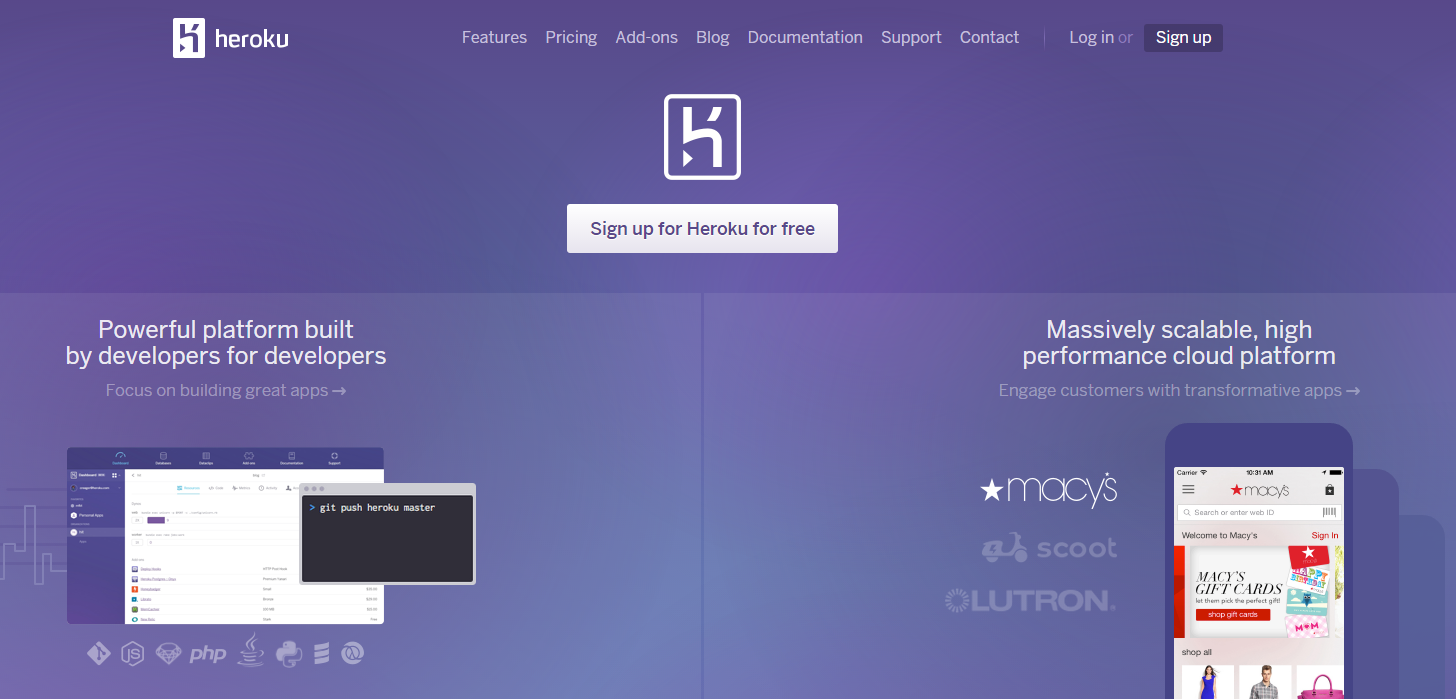
Task: Click the PHP logo icon
Action: (x=208, y=654)
